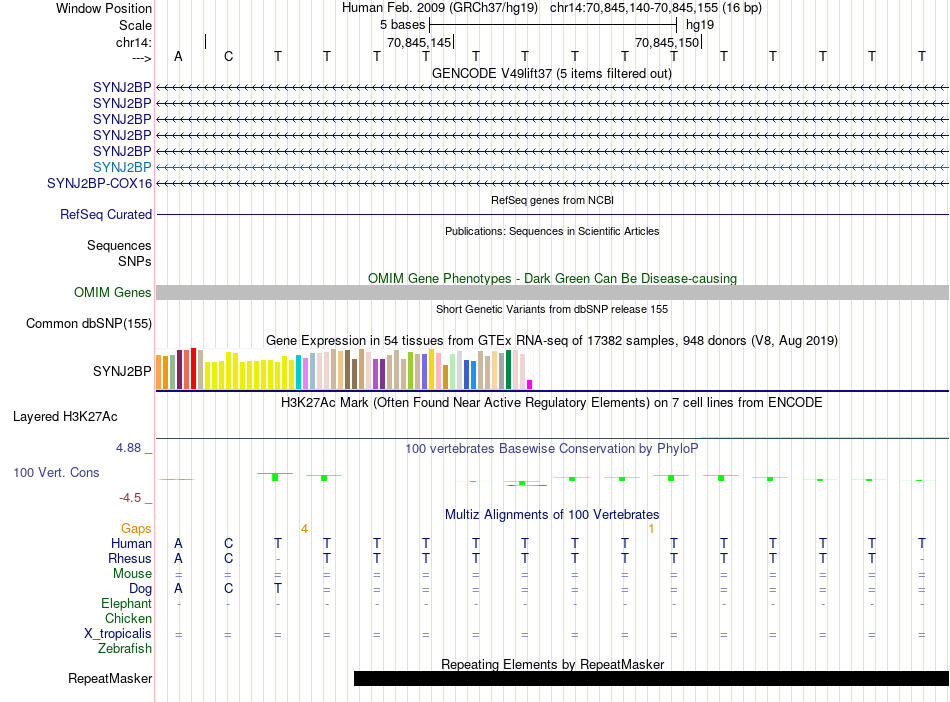The height and width of the screenshot is (702, 950).
Task: Open the SYNJ2BP-COX16 gene label
Action: [99, 184]
